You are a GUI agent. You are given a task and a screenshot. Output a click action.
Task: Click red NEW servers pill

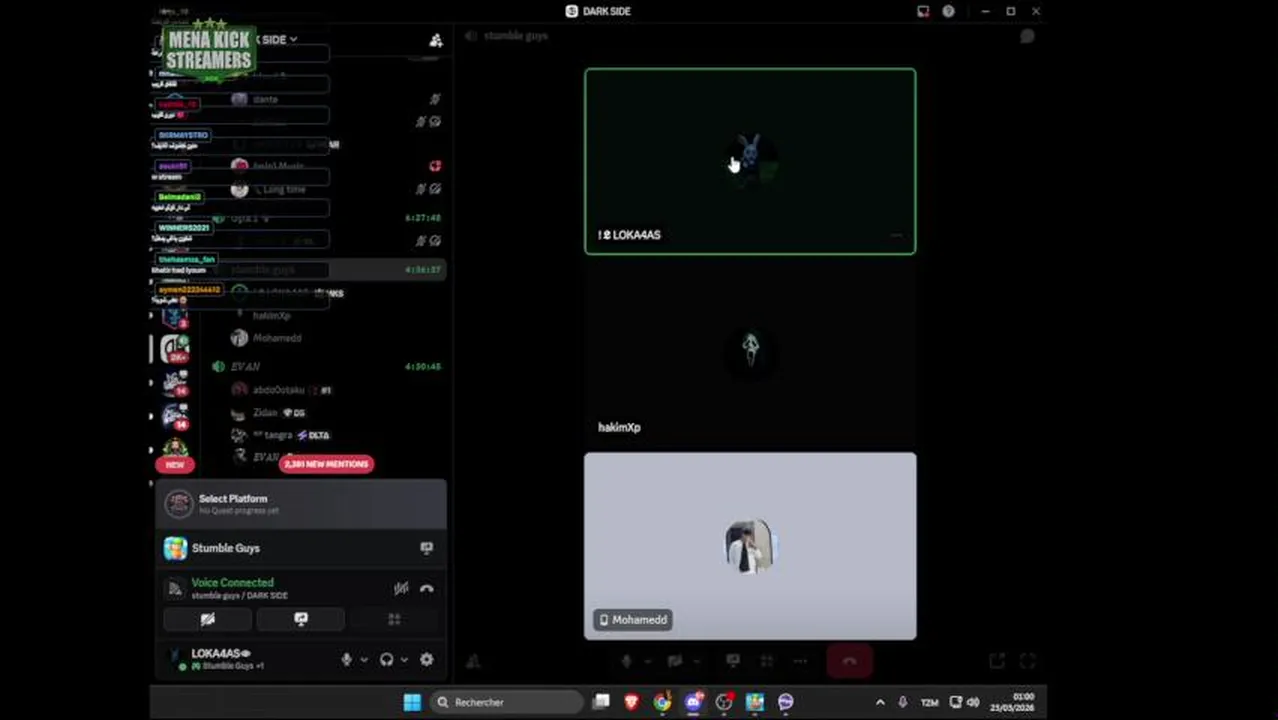click(175, 465)
